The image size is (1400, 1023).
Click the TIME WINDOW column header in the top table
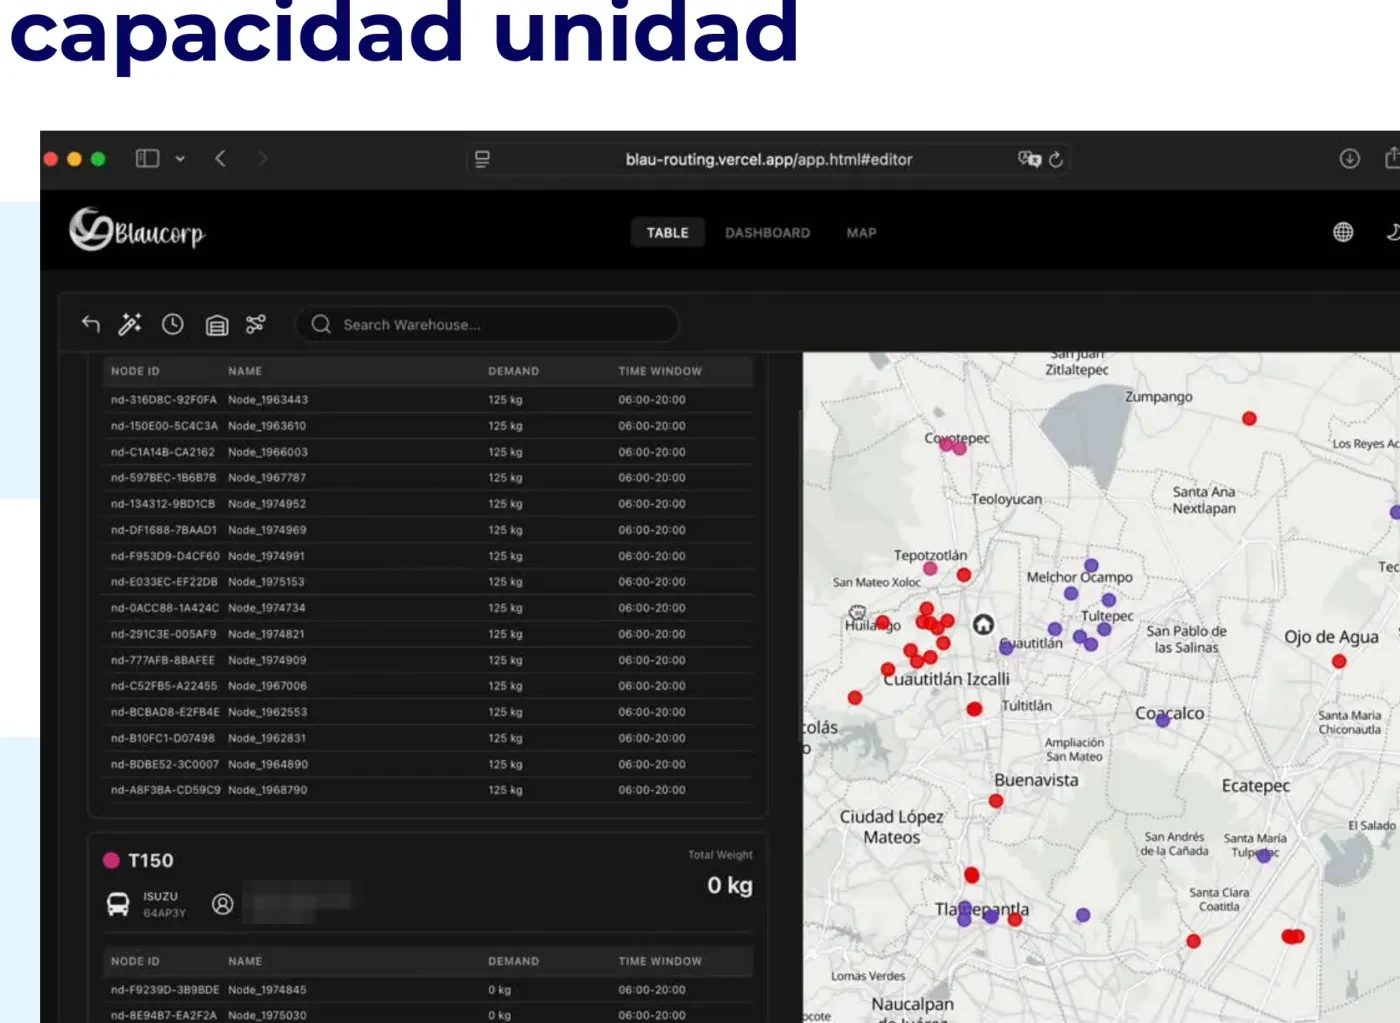click(660, 371)
